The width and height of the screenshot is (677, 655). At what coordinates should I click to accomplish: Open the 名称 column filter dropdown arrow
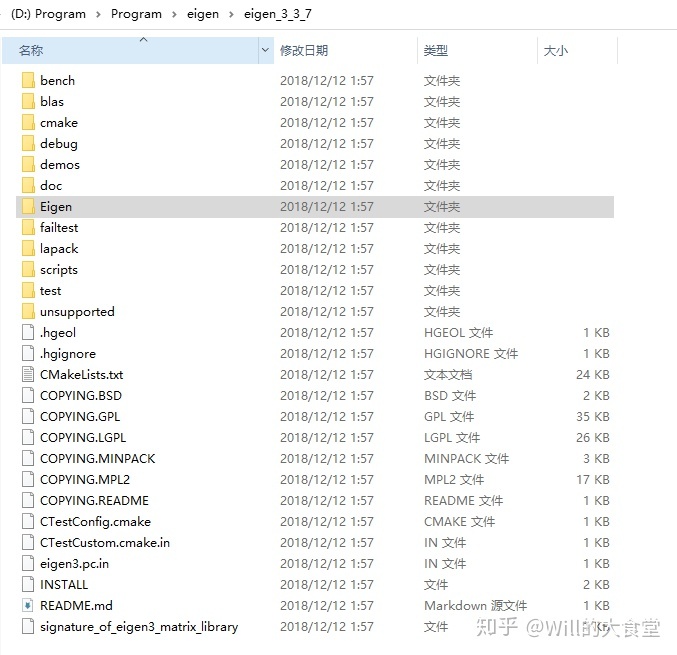tap(266, 50)
